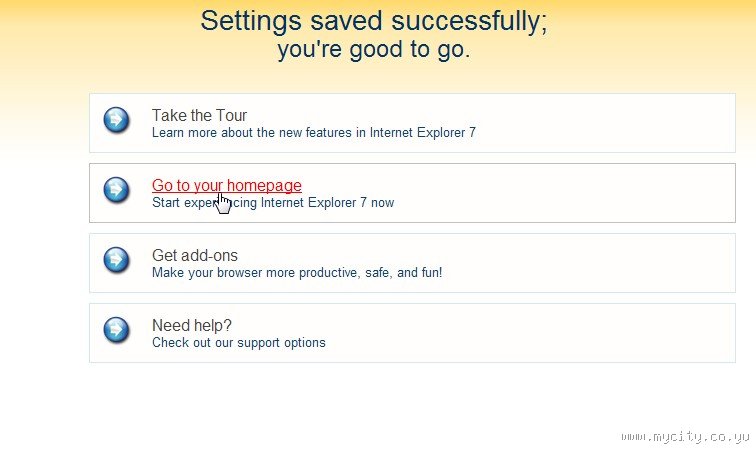The height and width of the screenshot is (450, 756).
Task: Click the www.mycity.co.yu watermark text
Action: point(684,436)
